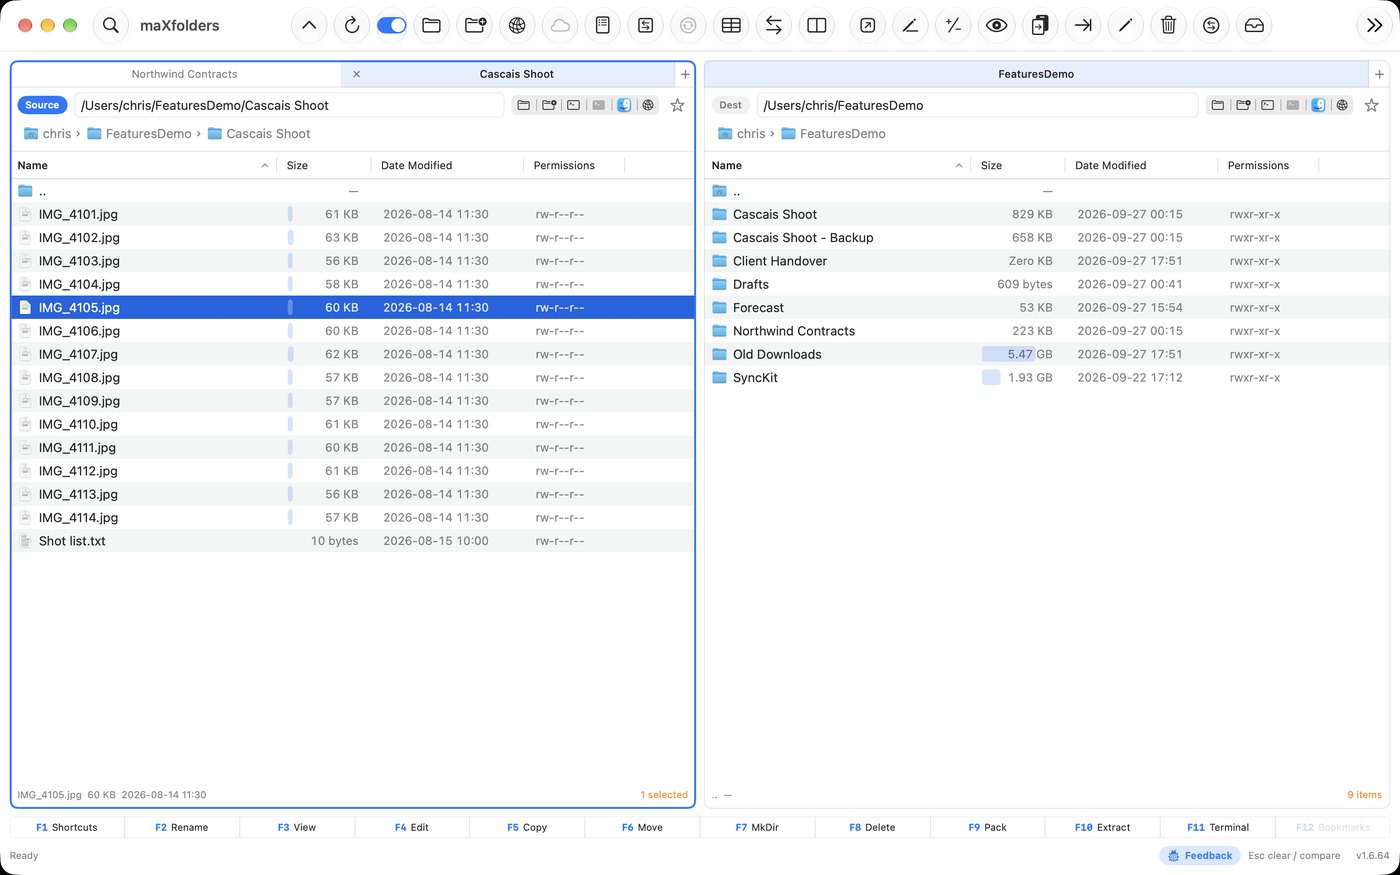Toggle the blue switch in the toolbar
The height and width of the screenshot is (875, 1400).
391,25
